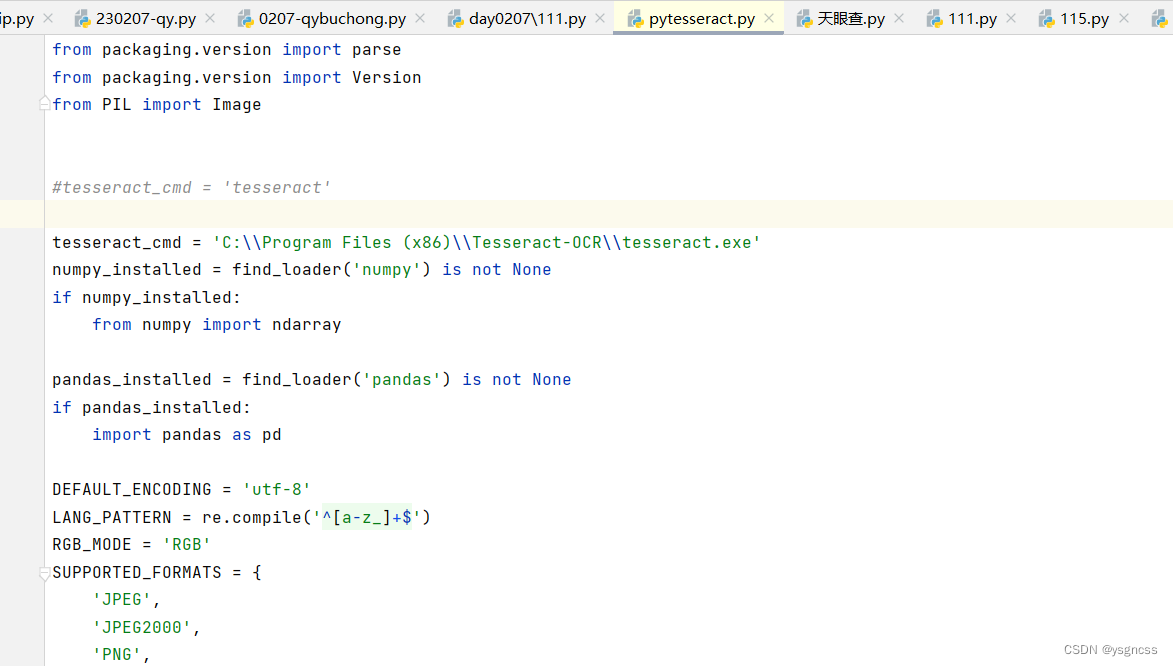Click the 'JPEG2000' format entry
Viewport: 1173px width, 666px height.
tap(142, 627)
